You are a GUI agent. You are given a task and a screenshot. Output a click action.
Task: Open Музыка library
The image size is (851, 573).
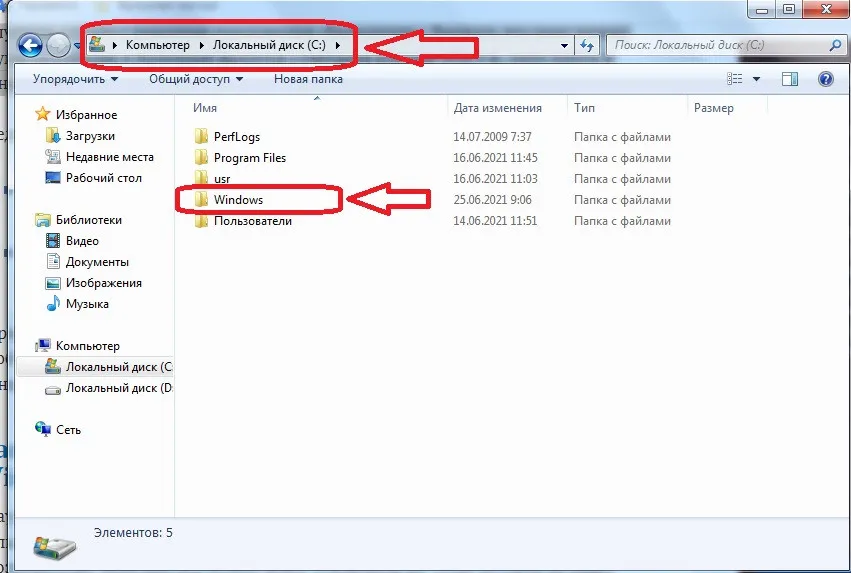tap(87, 304)
